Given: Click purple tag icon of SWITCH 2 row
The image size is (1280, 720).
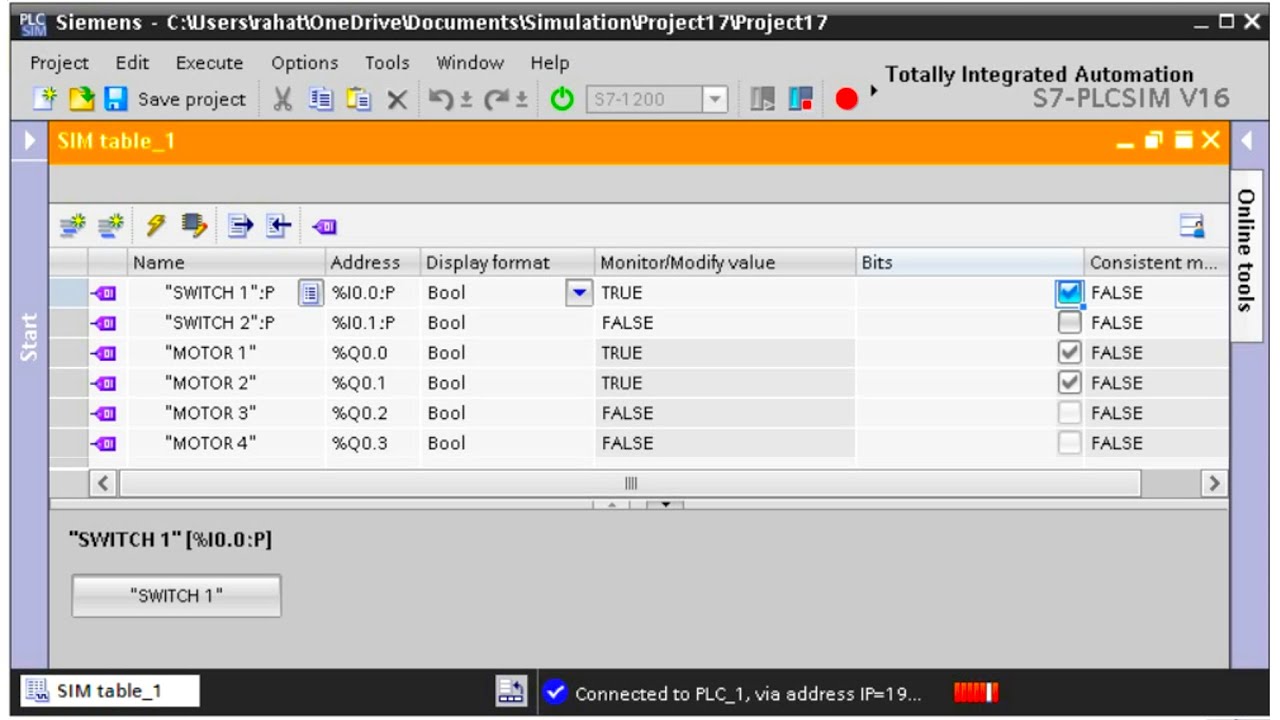Looking at the screenshot, I should pos(104,323).
